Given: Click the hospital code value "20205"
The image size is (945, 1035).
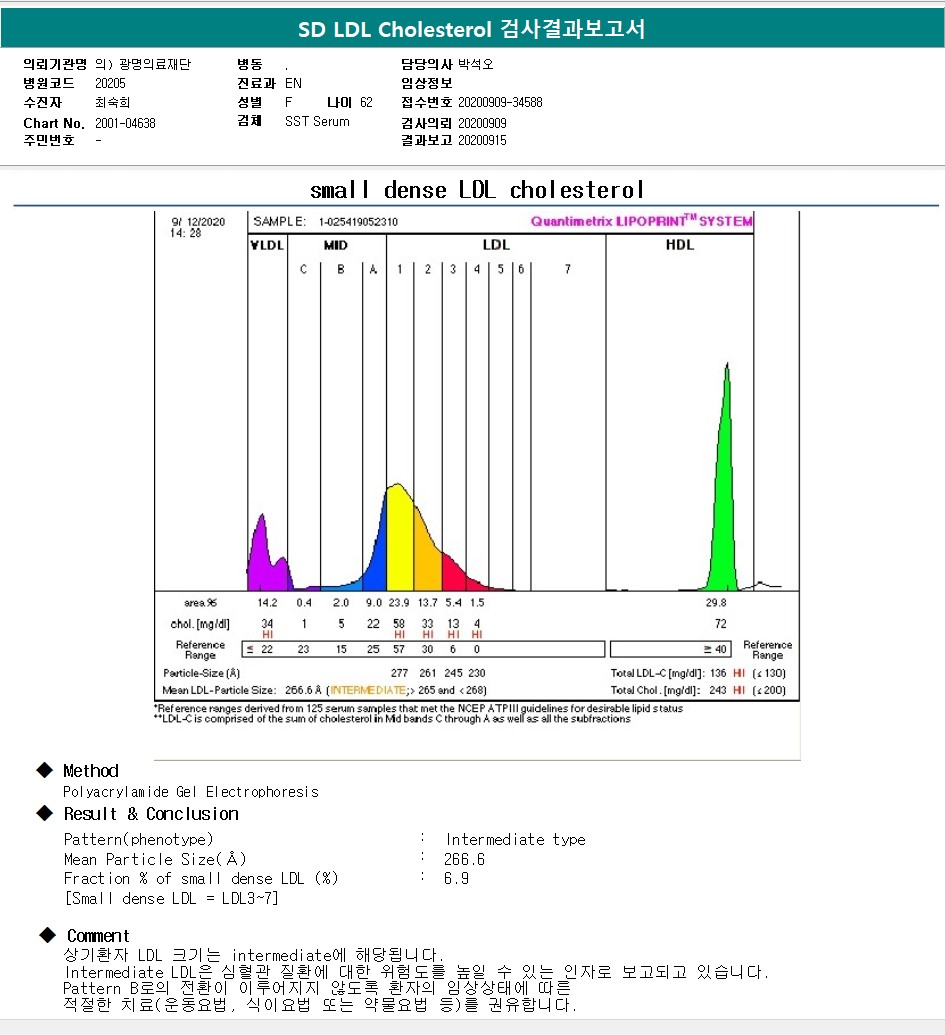Looking at the screenshot, I should 110,83.
